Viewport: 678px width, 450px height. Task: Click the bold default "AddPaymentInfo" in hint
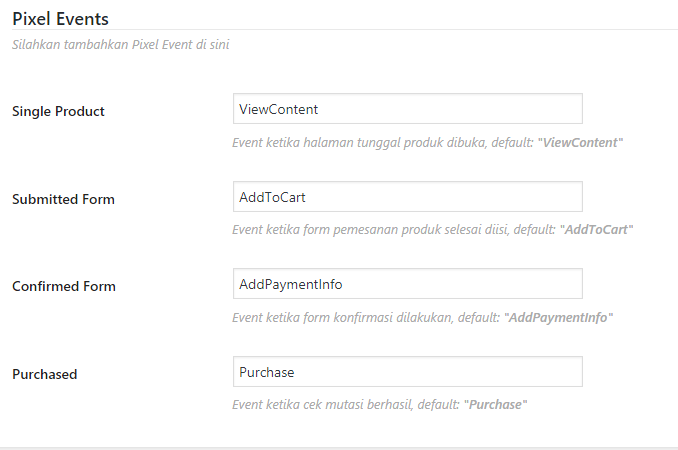pyautogui.click(x=559, y=317)
